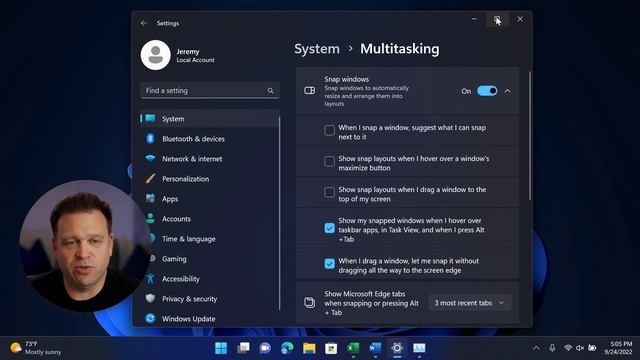Open Excel from the taskbar
The width and height of the screenshot is (640, 360).
click(x=353, y=348)
